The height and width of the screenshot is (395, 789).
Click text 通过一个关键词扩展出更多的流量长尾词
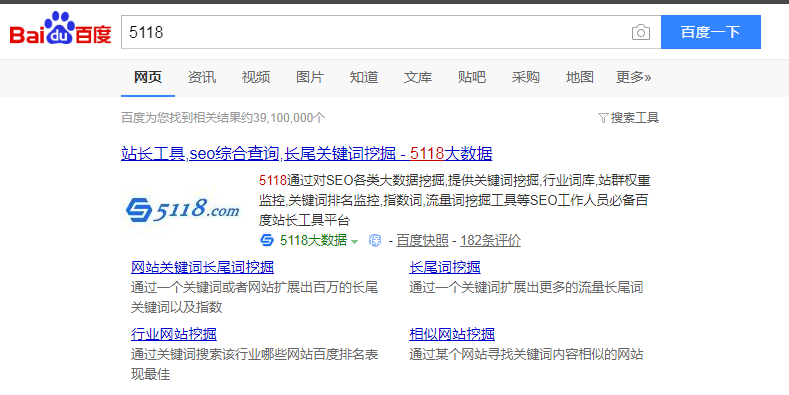(526, 288)
